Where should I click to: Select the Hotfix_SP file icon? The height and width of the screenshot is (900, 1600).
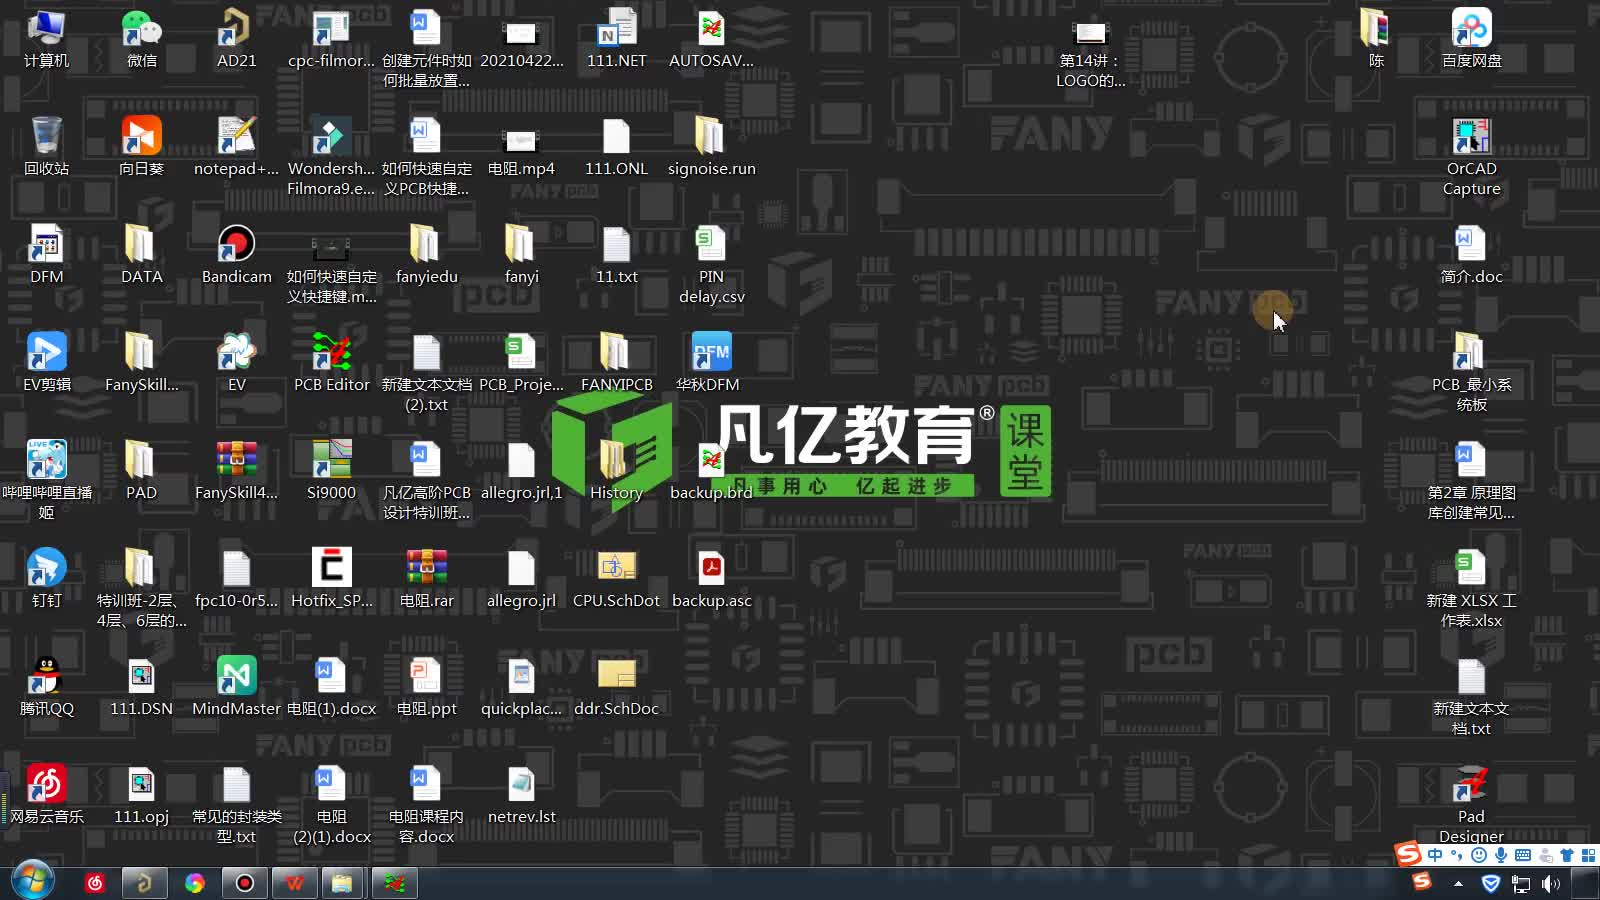(331, 578)
